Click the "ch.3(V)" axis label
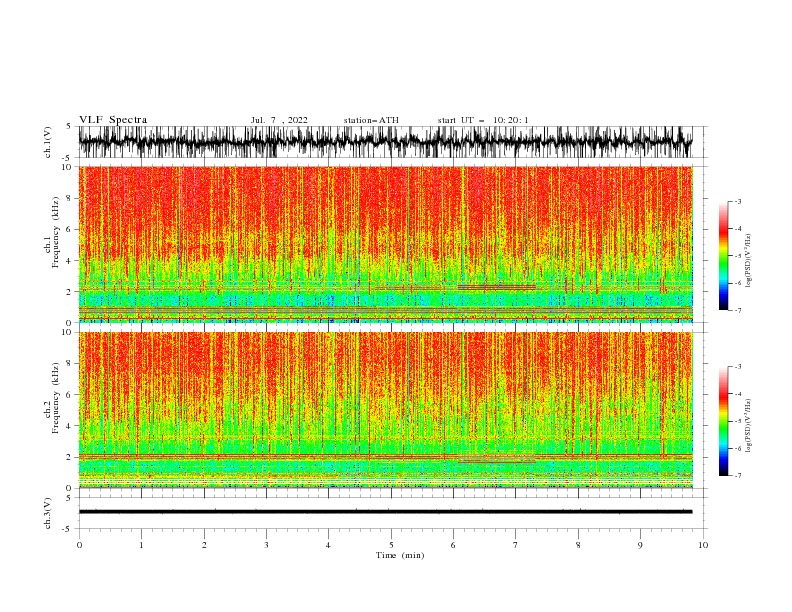 click(48, 513)
